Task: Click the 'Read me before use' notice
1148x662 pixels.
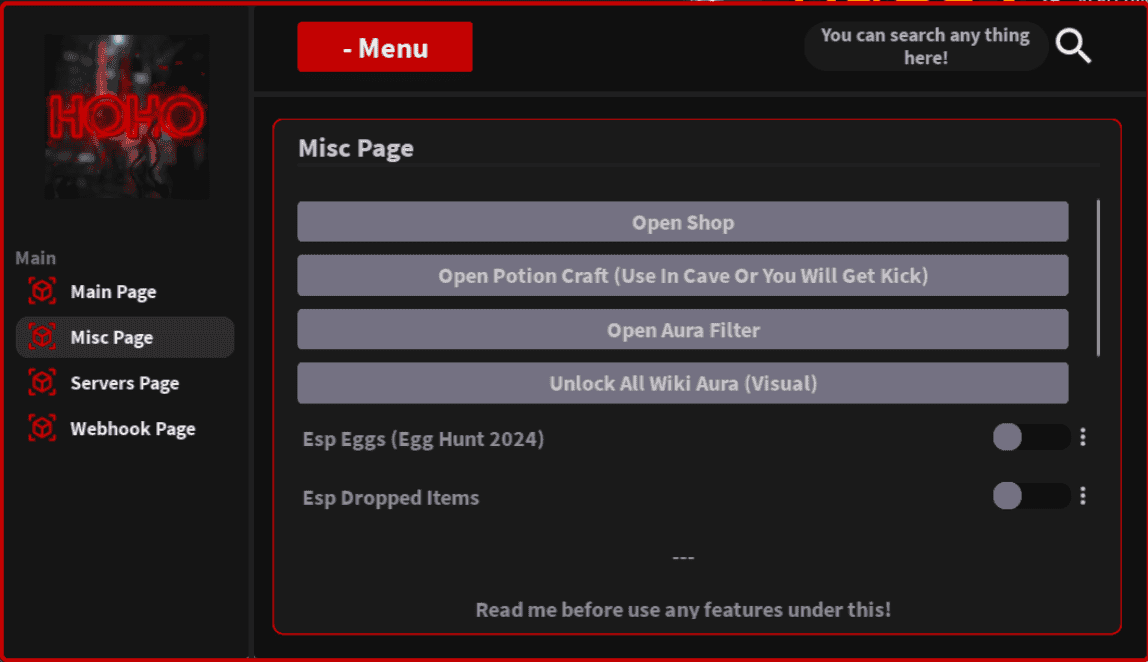Action: [x=683, y=609]
